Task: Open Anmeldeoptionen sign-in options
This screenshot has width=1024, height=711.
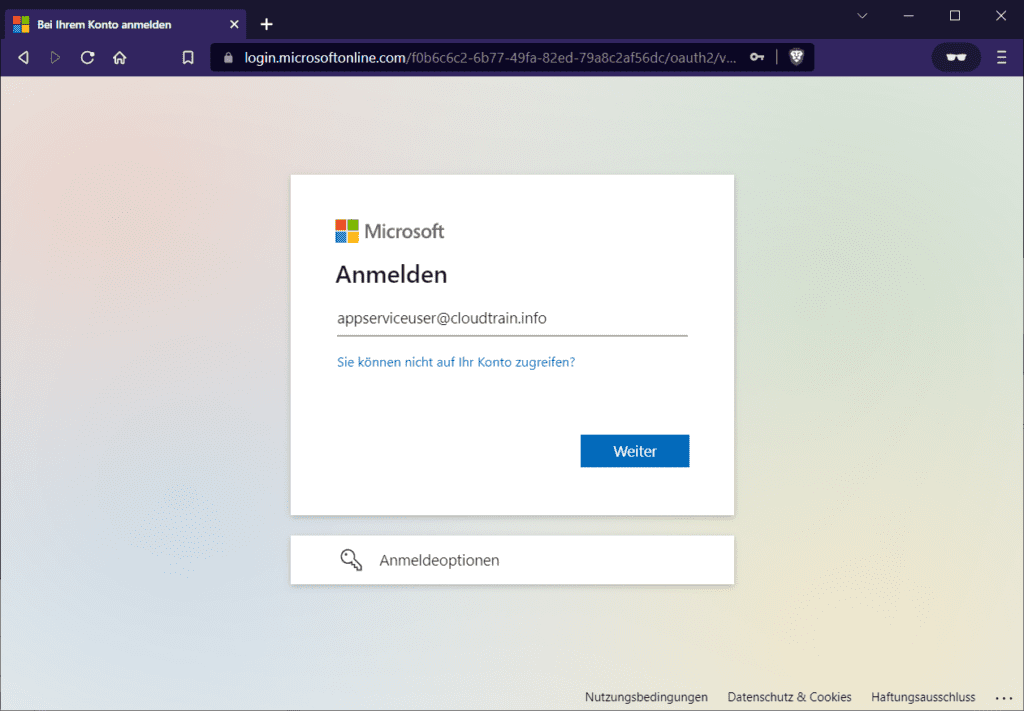Action: [512, 560]
